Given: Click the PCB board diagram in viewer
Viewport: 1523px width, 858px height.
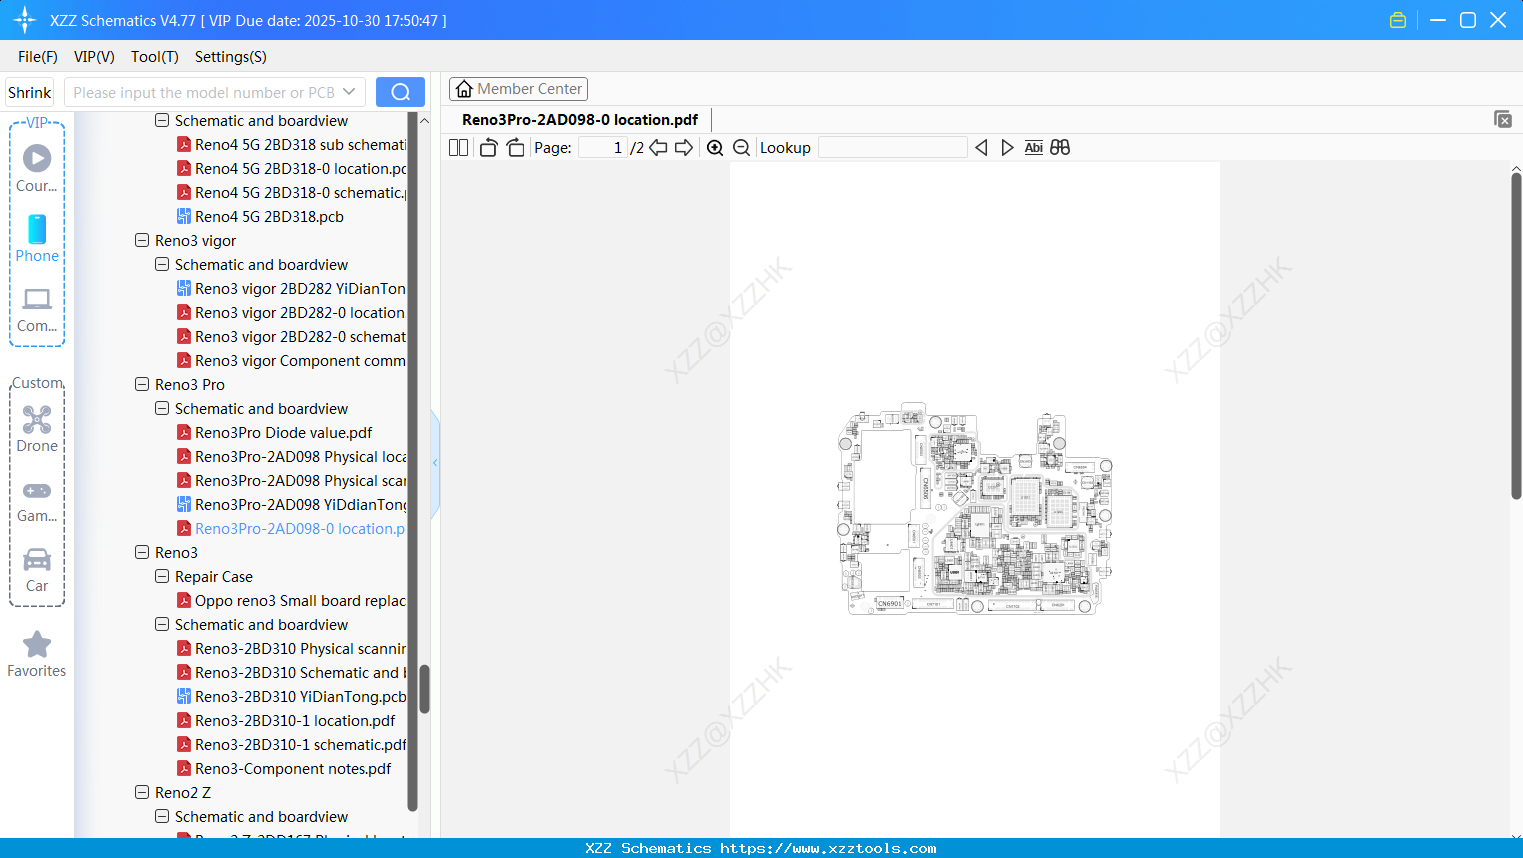Looking at the screenshot, I should point(975,508).
